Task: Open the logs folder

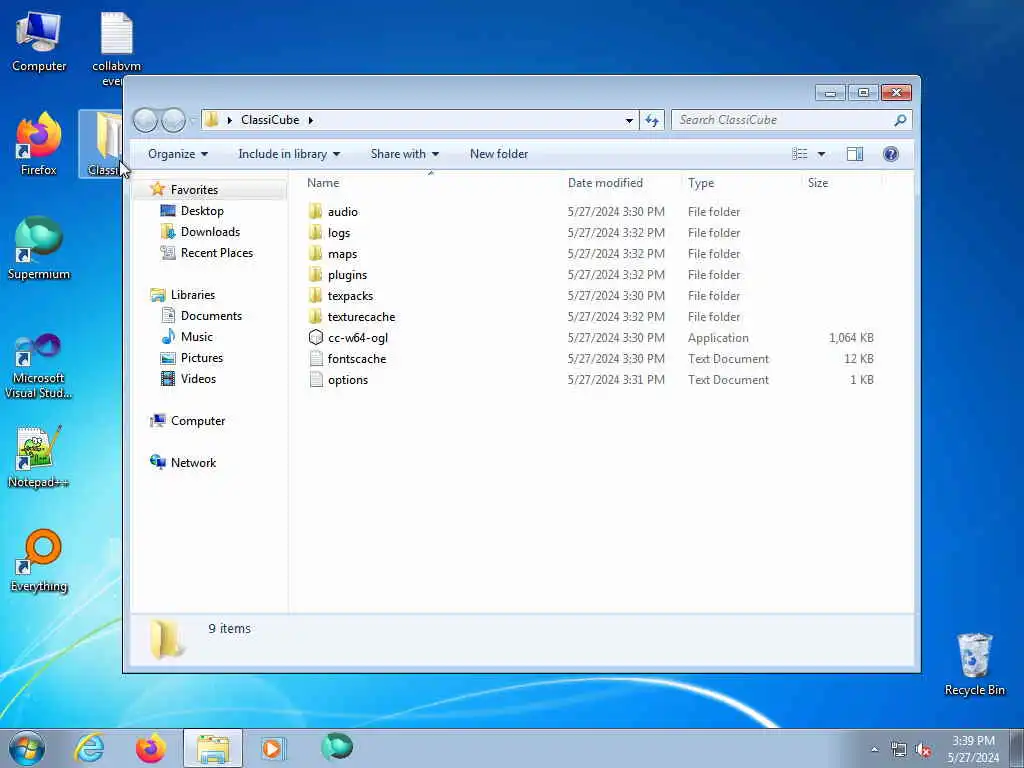Action: pos(338,232)
